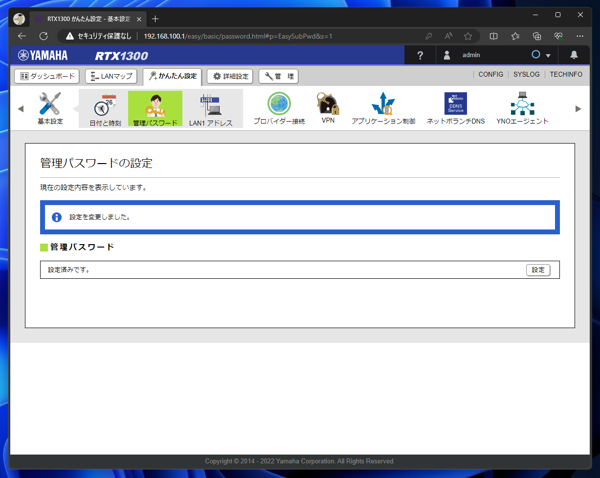600x478 pixels.
Task: Reload the page in browser
Action: [44, 36]
